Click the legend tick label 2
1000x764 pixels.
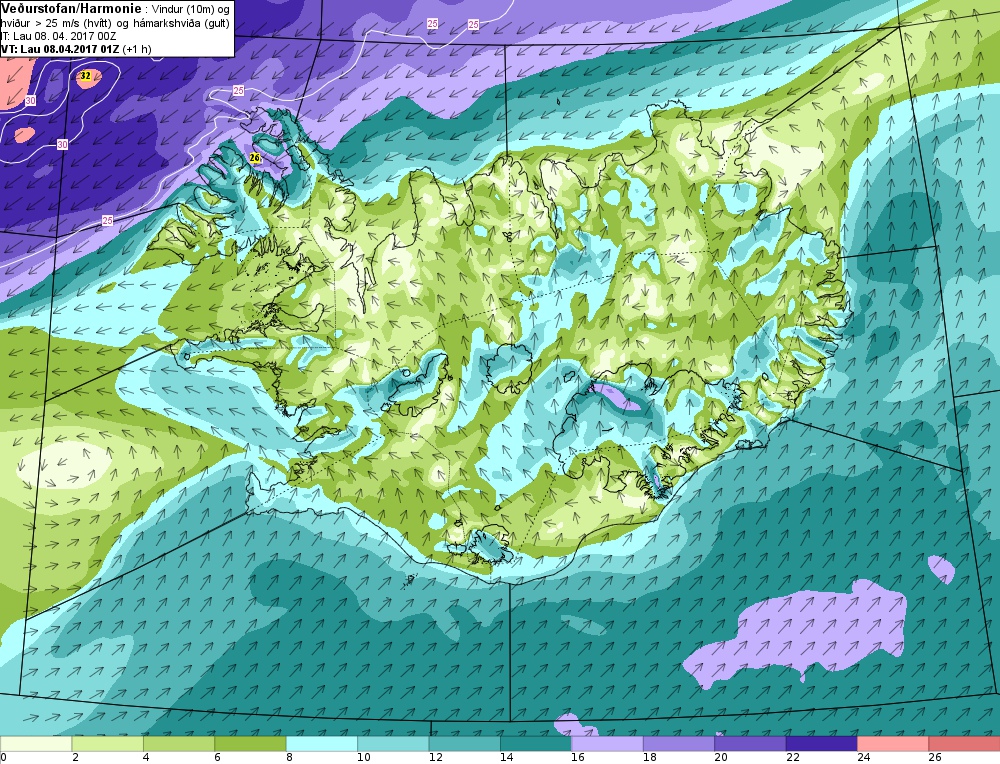pos(75,757)
